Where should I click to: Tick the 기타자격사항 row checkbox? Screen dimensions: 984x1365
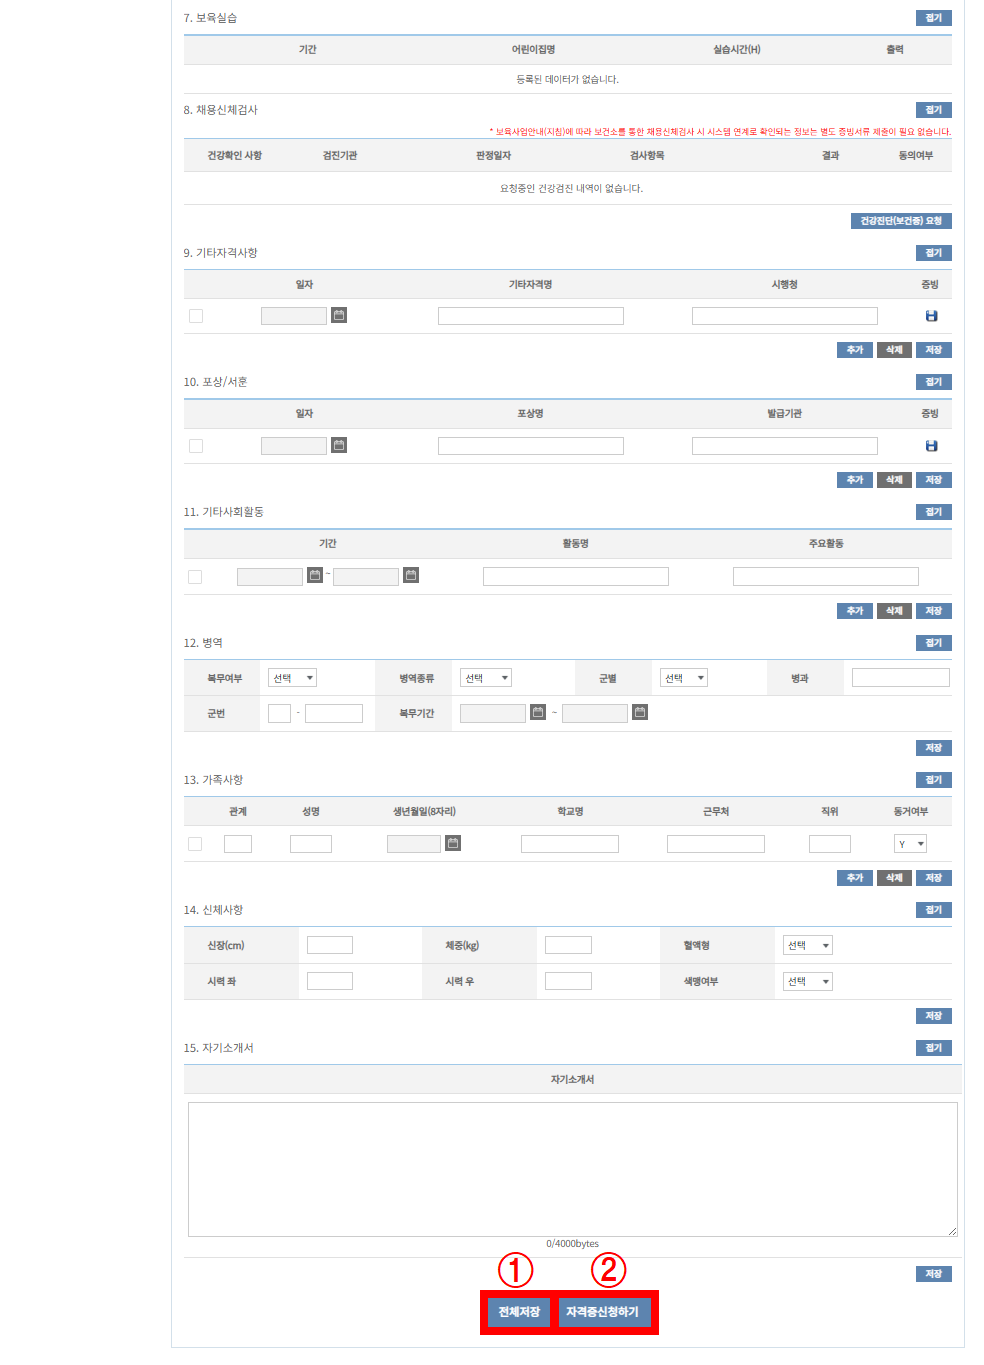pos(196,316)
